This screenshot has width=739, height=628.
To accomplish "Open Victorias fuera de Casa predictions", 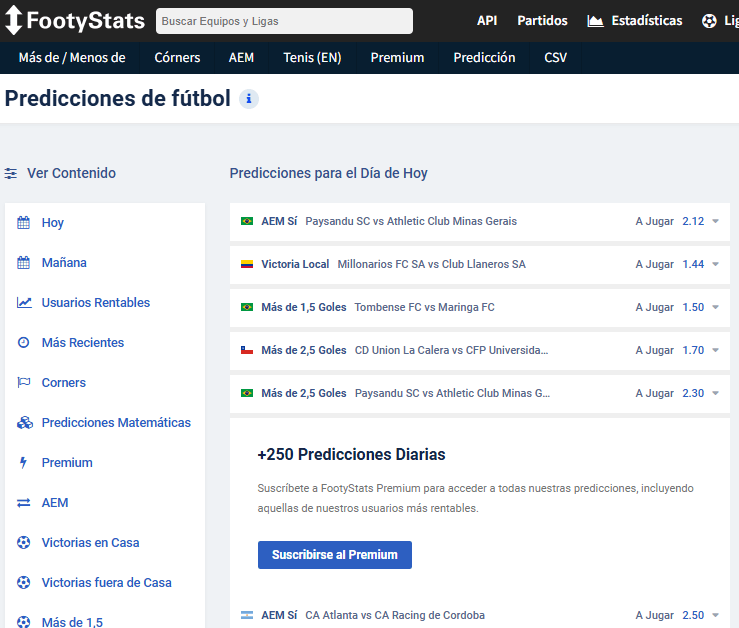I will 107,583.
